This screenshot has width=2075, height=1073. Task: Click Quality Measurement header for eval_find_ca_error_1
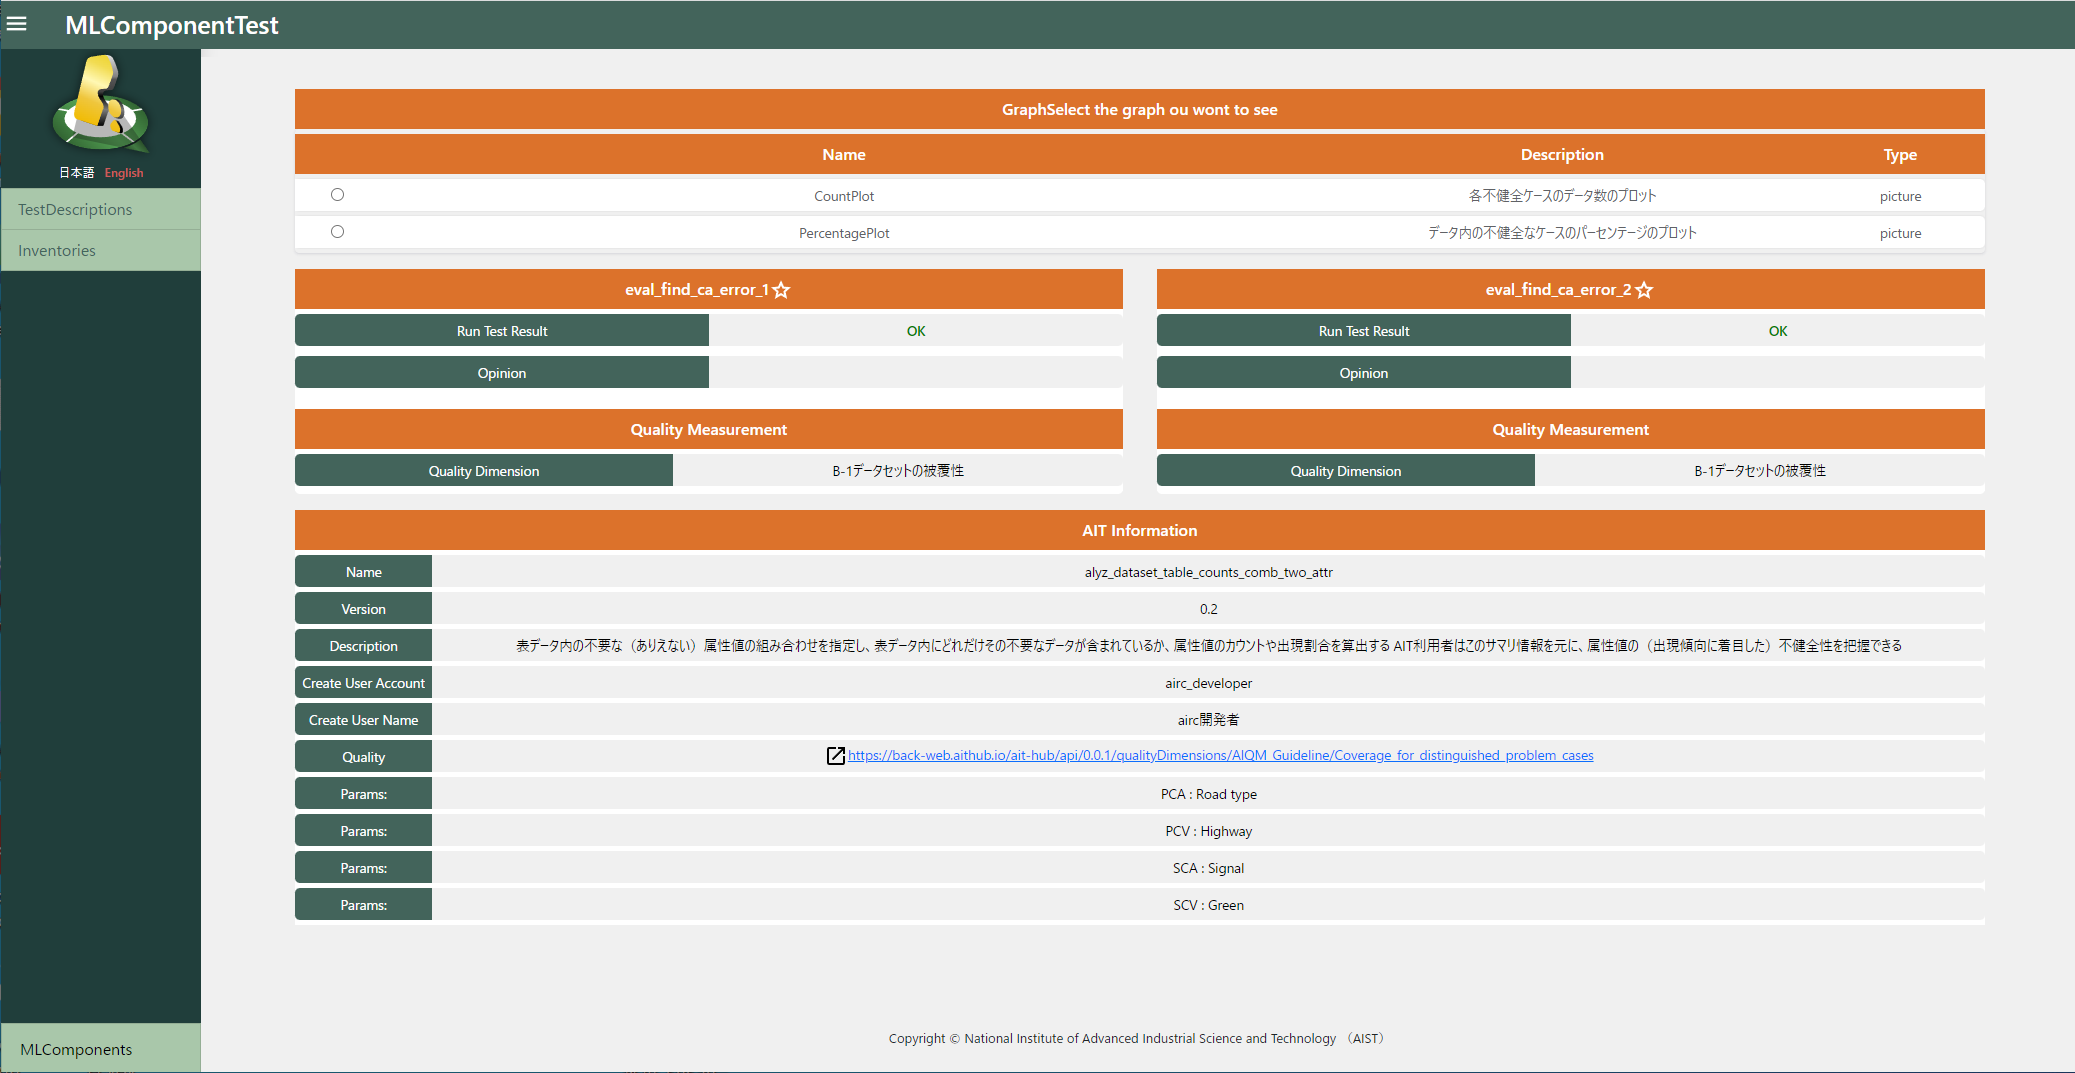tap(708, 430)
